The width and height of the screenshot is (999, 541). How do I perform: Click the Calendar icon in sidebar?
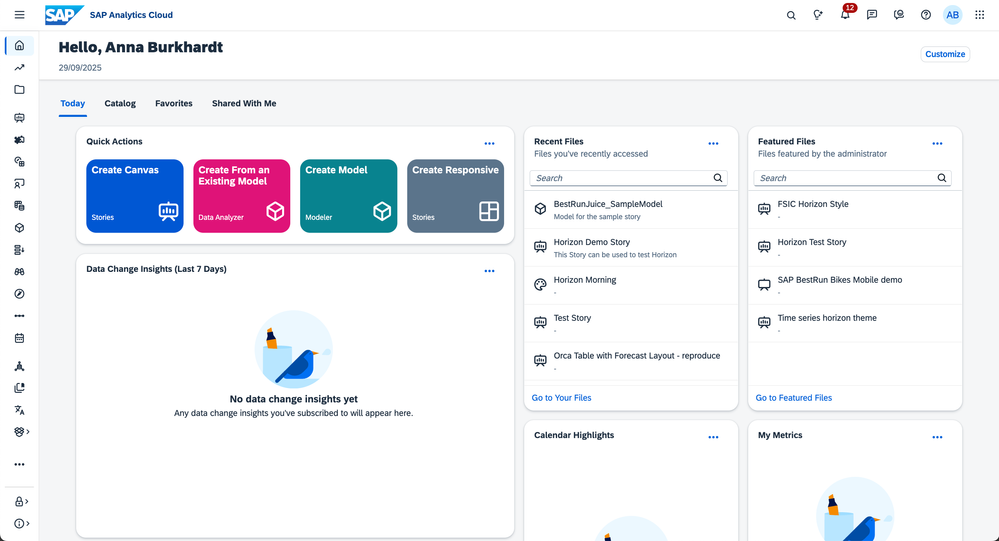coord(19,339)
